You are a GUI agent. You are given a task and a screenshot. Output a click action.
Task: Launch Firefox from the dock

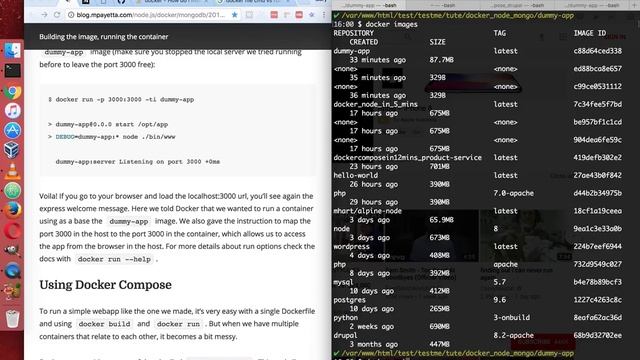click(12, 210)
